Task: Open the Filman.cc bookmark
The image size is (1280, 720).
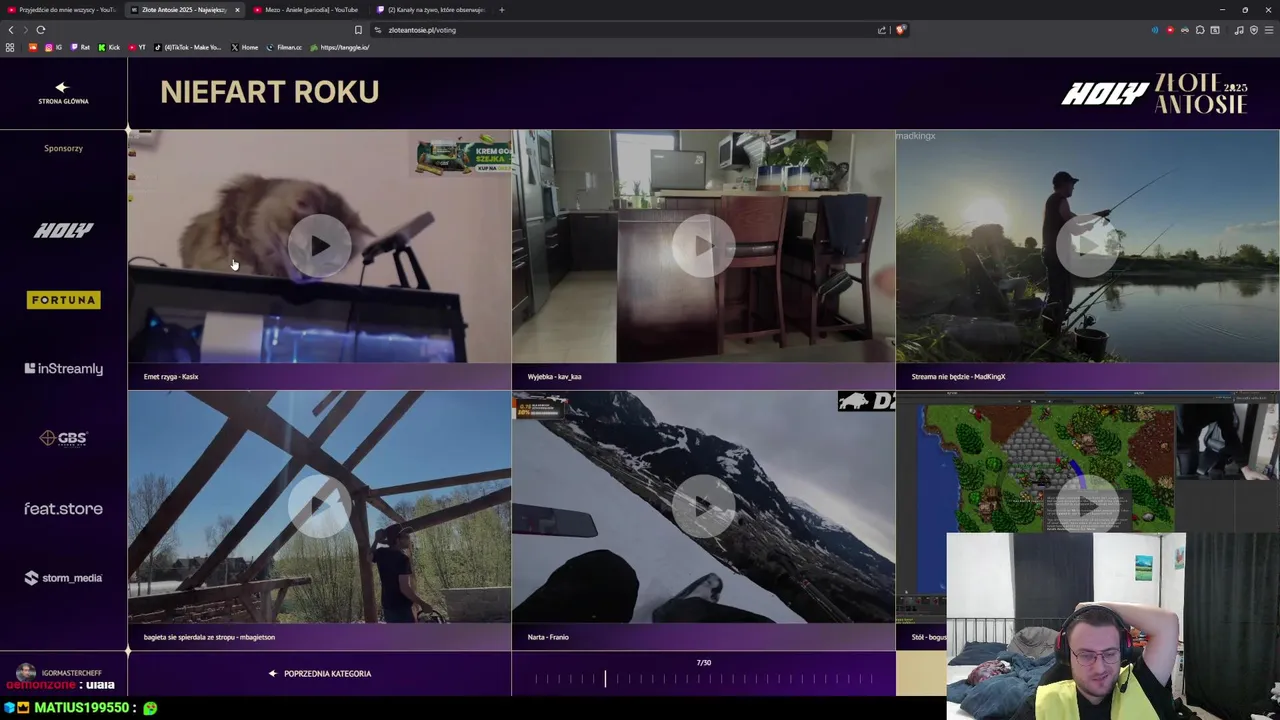Action: (x=285, y=47)
